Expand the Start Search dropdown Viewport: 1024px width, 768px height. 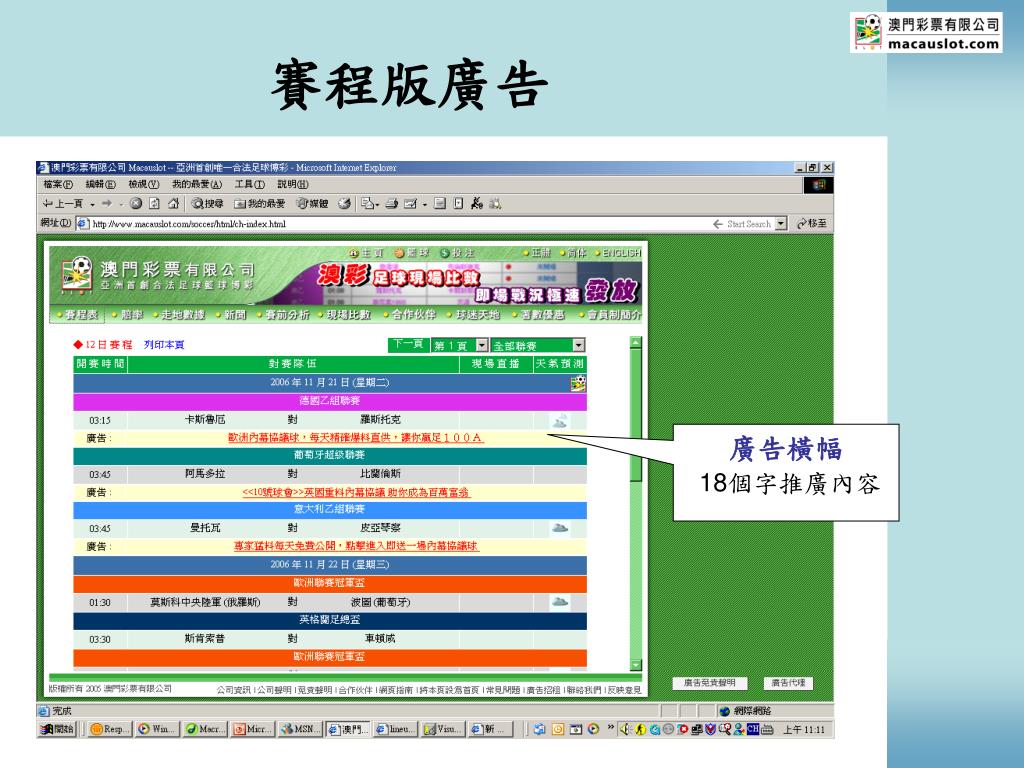781,224
